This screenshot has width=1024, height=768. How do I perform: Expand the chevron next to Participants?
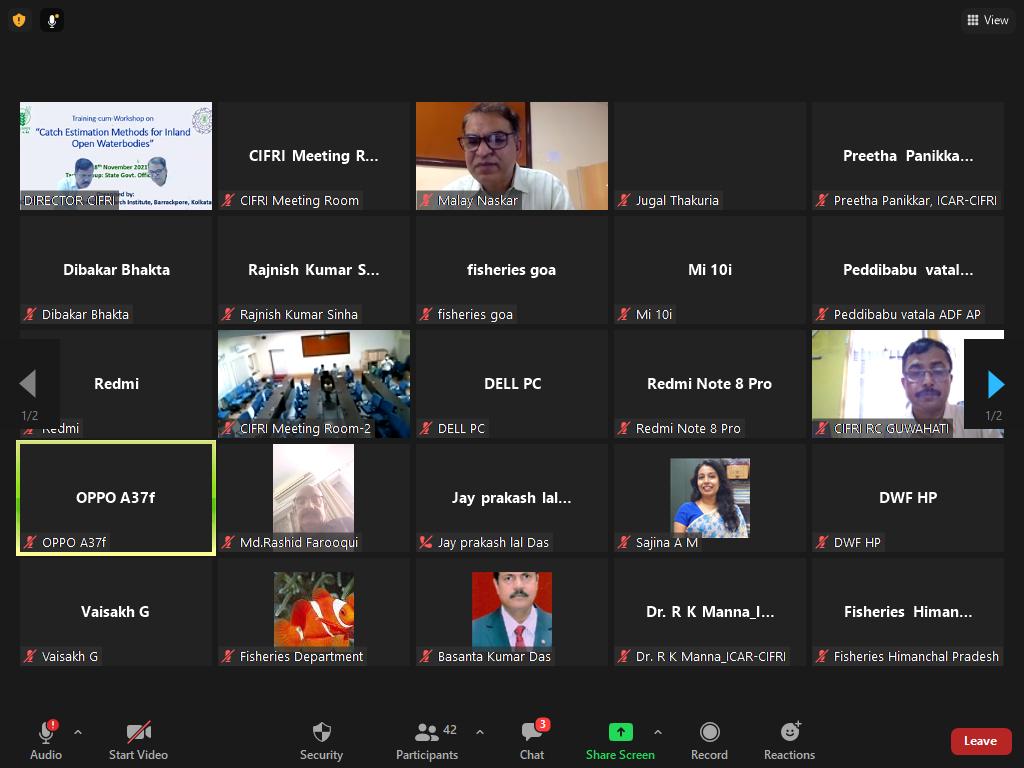click(x=480, y=732)
